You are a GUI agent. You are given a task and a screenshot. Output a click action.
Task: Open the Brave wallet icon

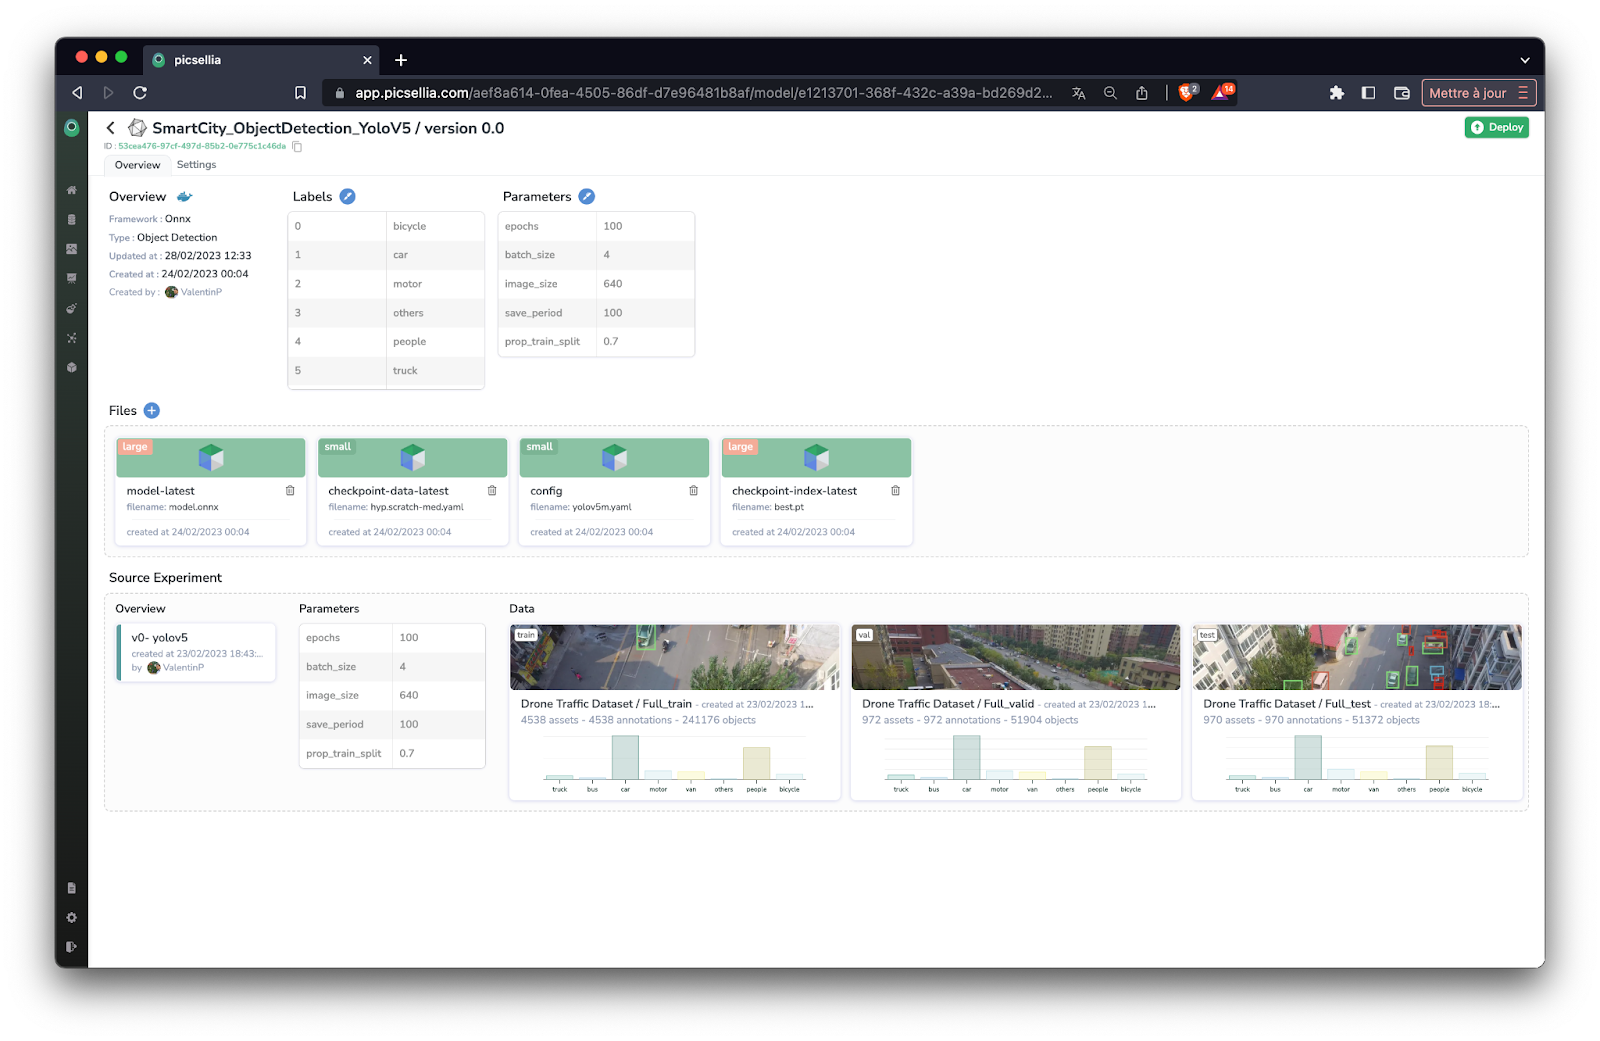[x=1402, y=93]
